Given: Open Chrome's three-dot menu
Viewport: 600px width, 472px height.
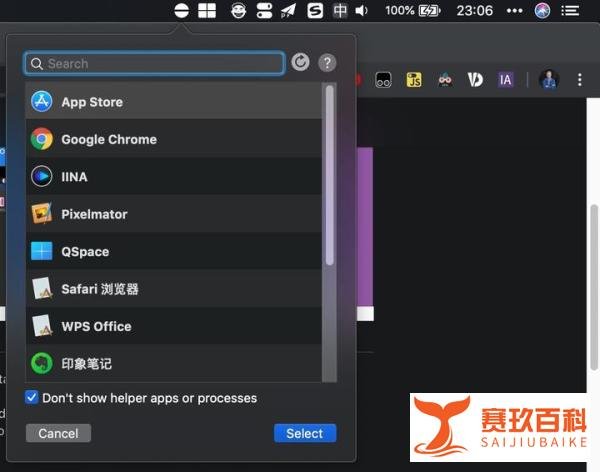Looking at the screenshot, I should pos(580,80).
